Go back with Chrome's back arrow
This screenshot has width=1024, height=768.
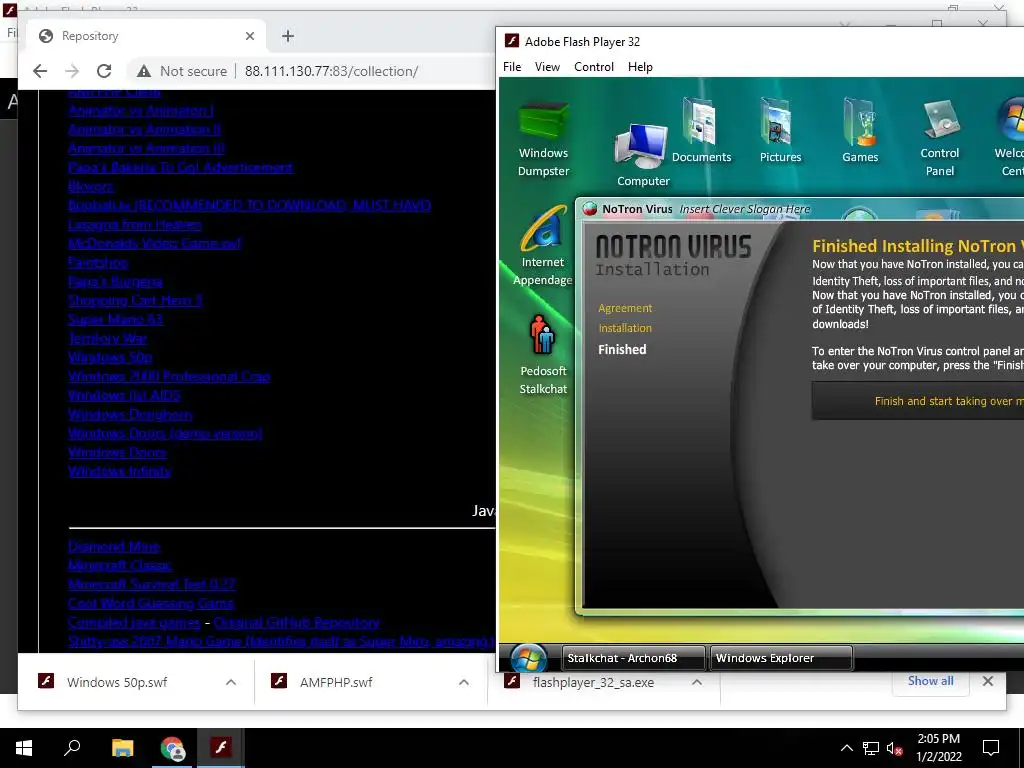[40, 71]
